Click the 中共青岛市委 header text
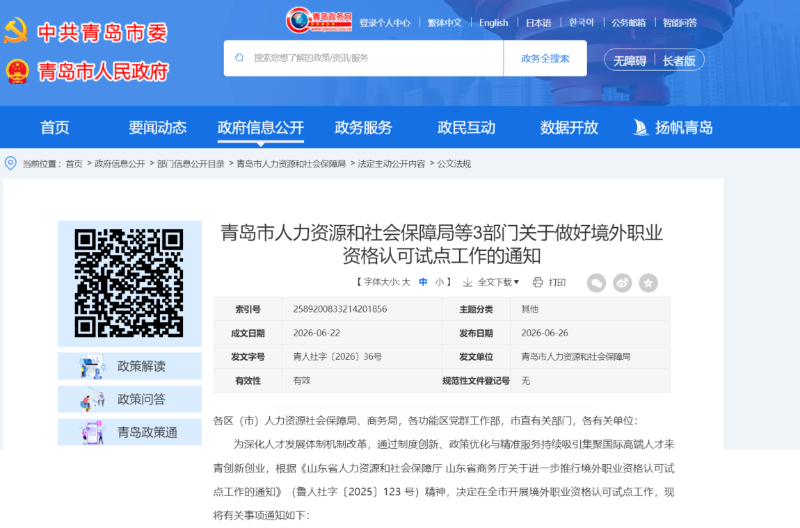The image size is (800, 528). point(103,33)
